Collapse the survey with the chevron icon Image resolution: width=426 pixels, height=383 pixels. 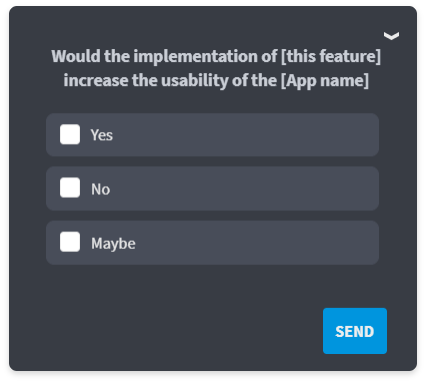pos(391,36)
